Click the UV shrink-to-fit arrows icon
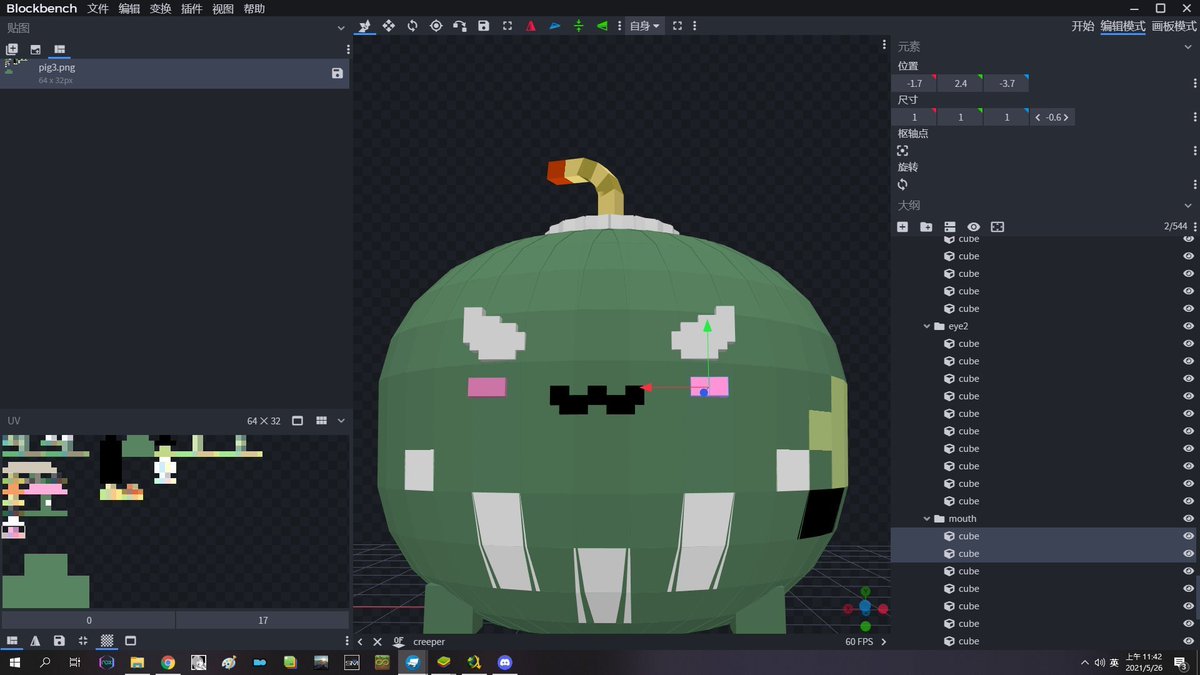 tap(83, 641)
